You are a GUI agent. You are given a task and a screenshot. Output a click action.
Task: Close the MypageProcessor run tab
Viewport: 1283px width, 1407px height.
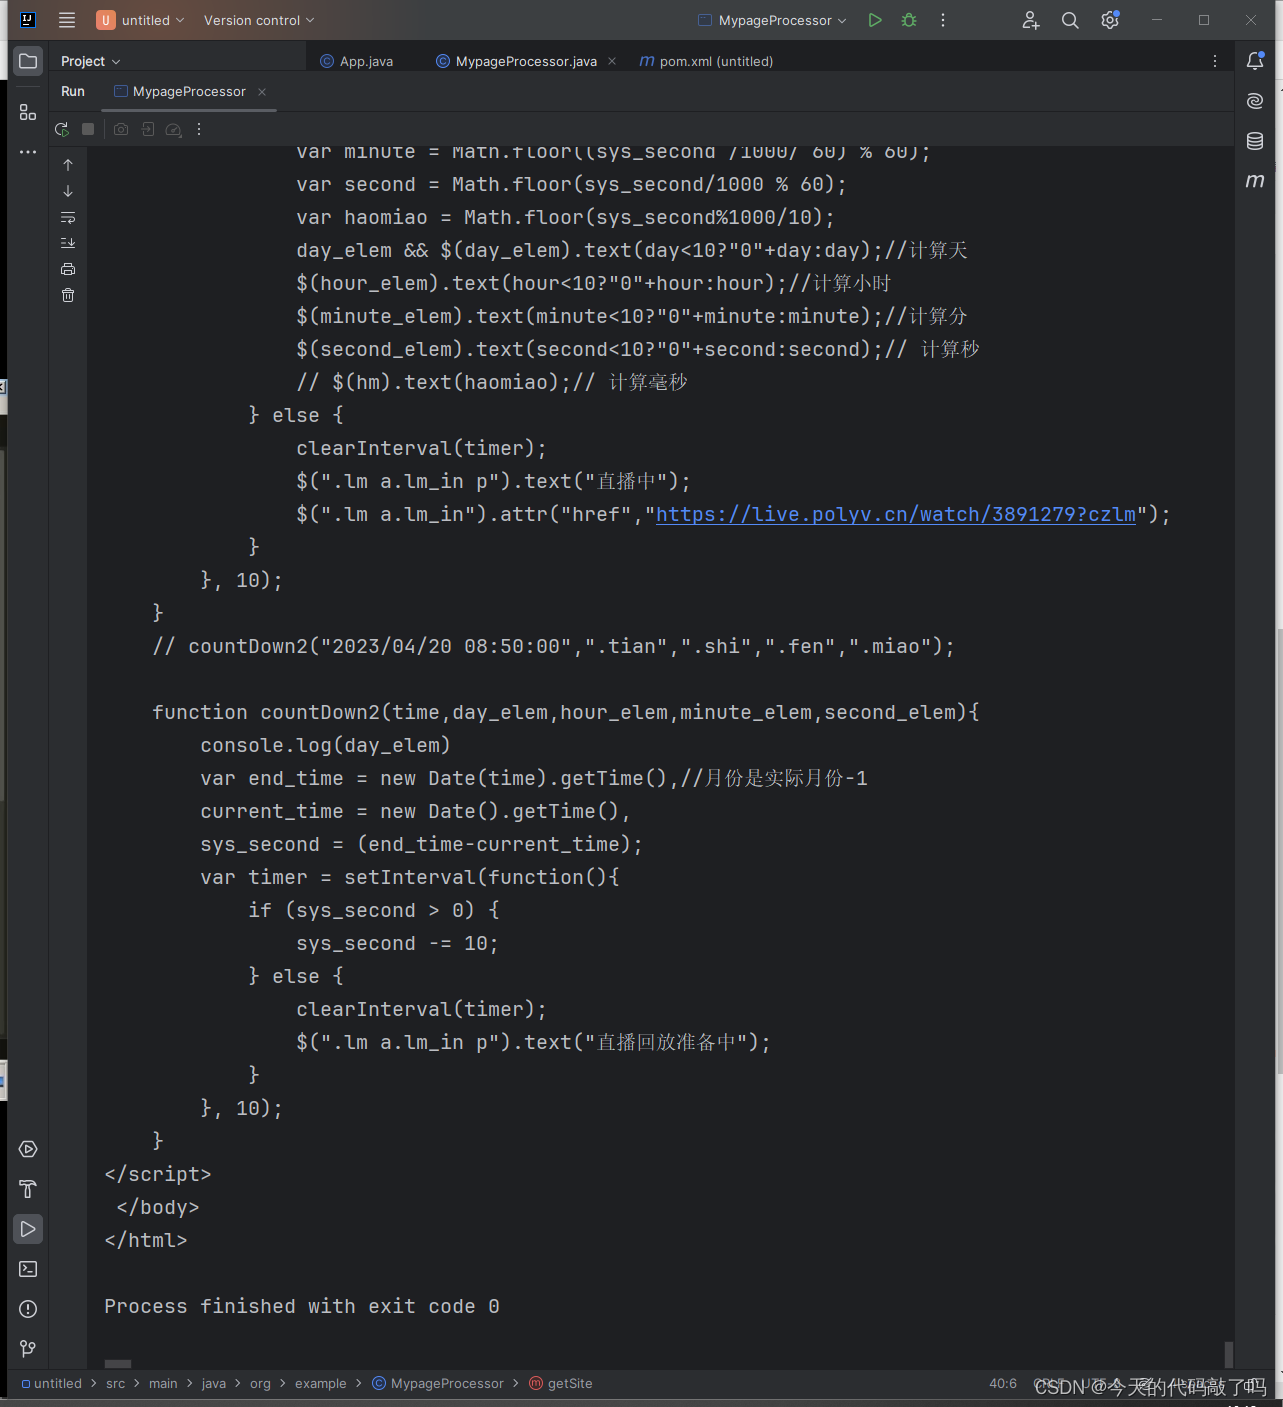262,91
